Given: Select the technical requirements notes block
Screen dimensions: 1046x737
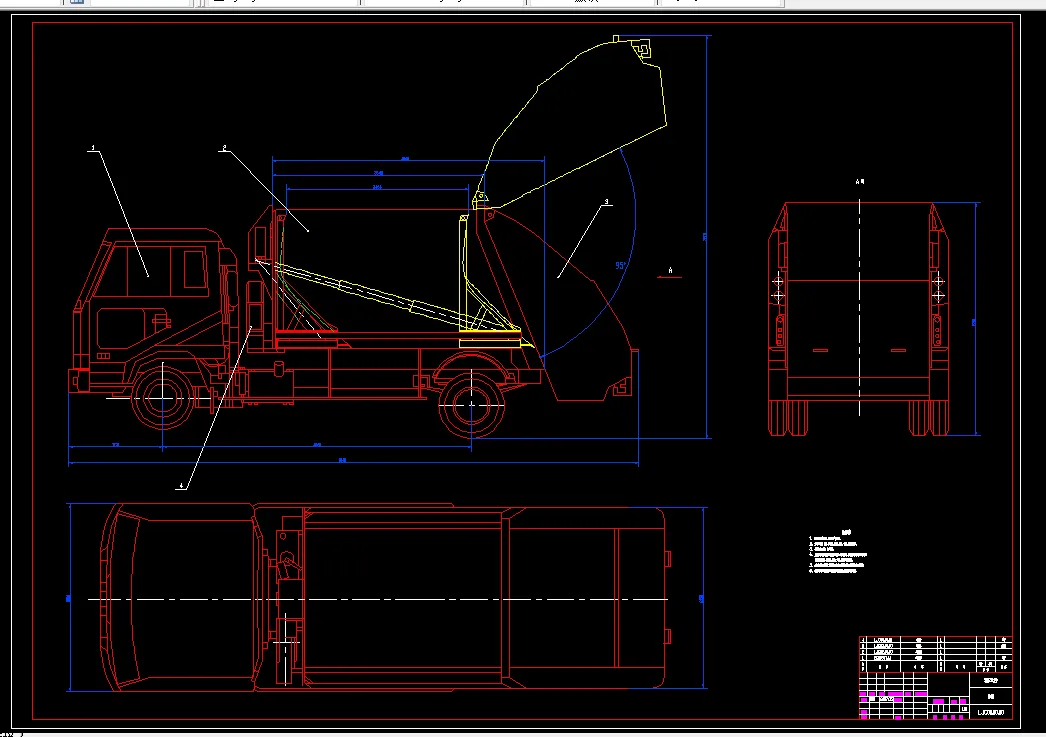Looking at the screenshot, I should (x=838, y=552).
